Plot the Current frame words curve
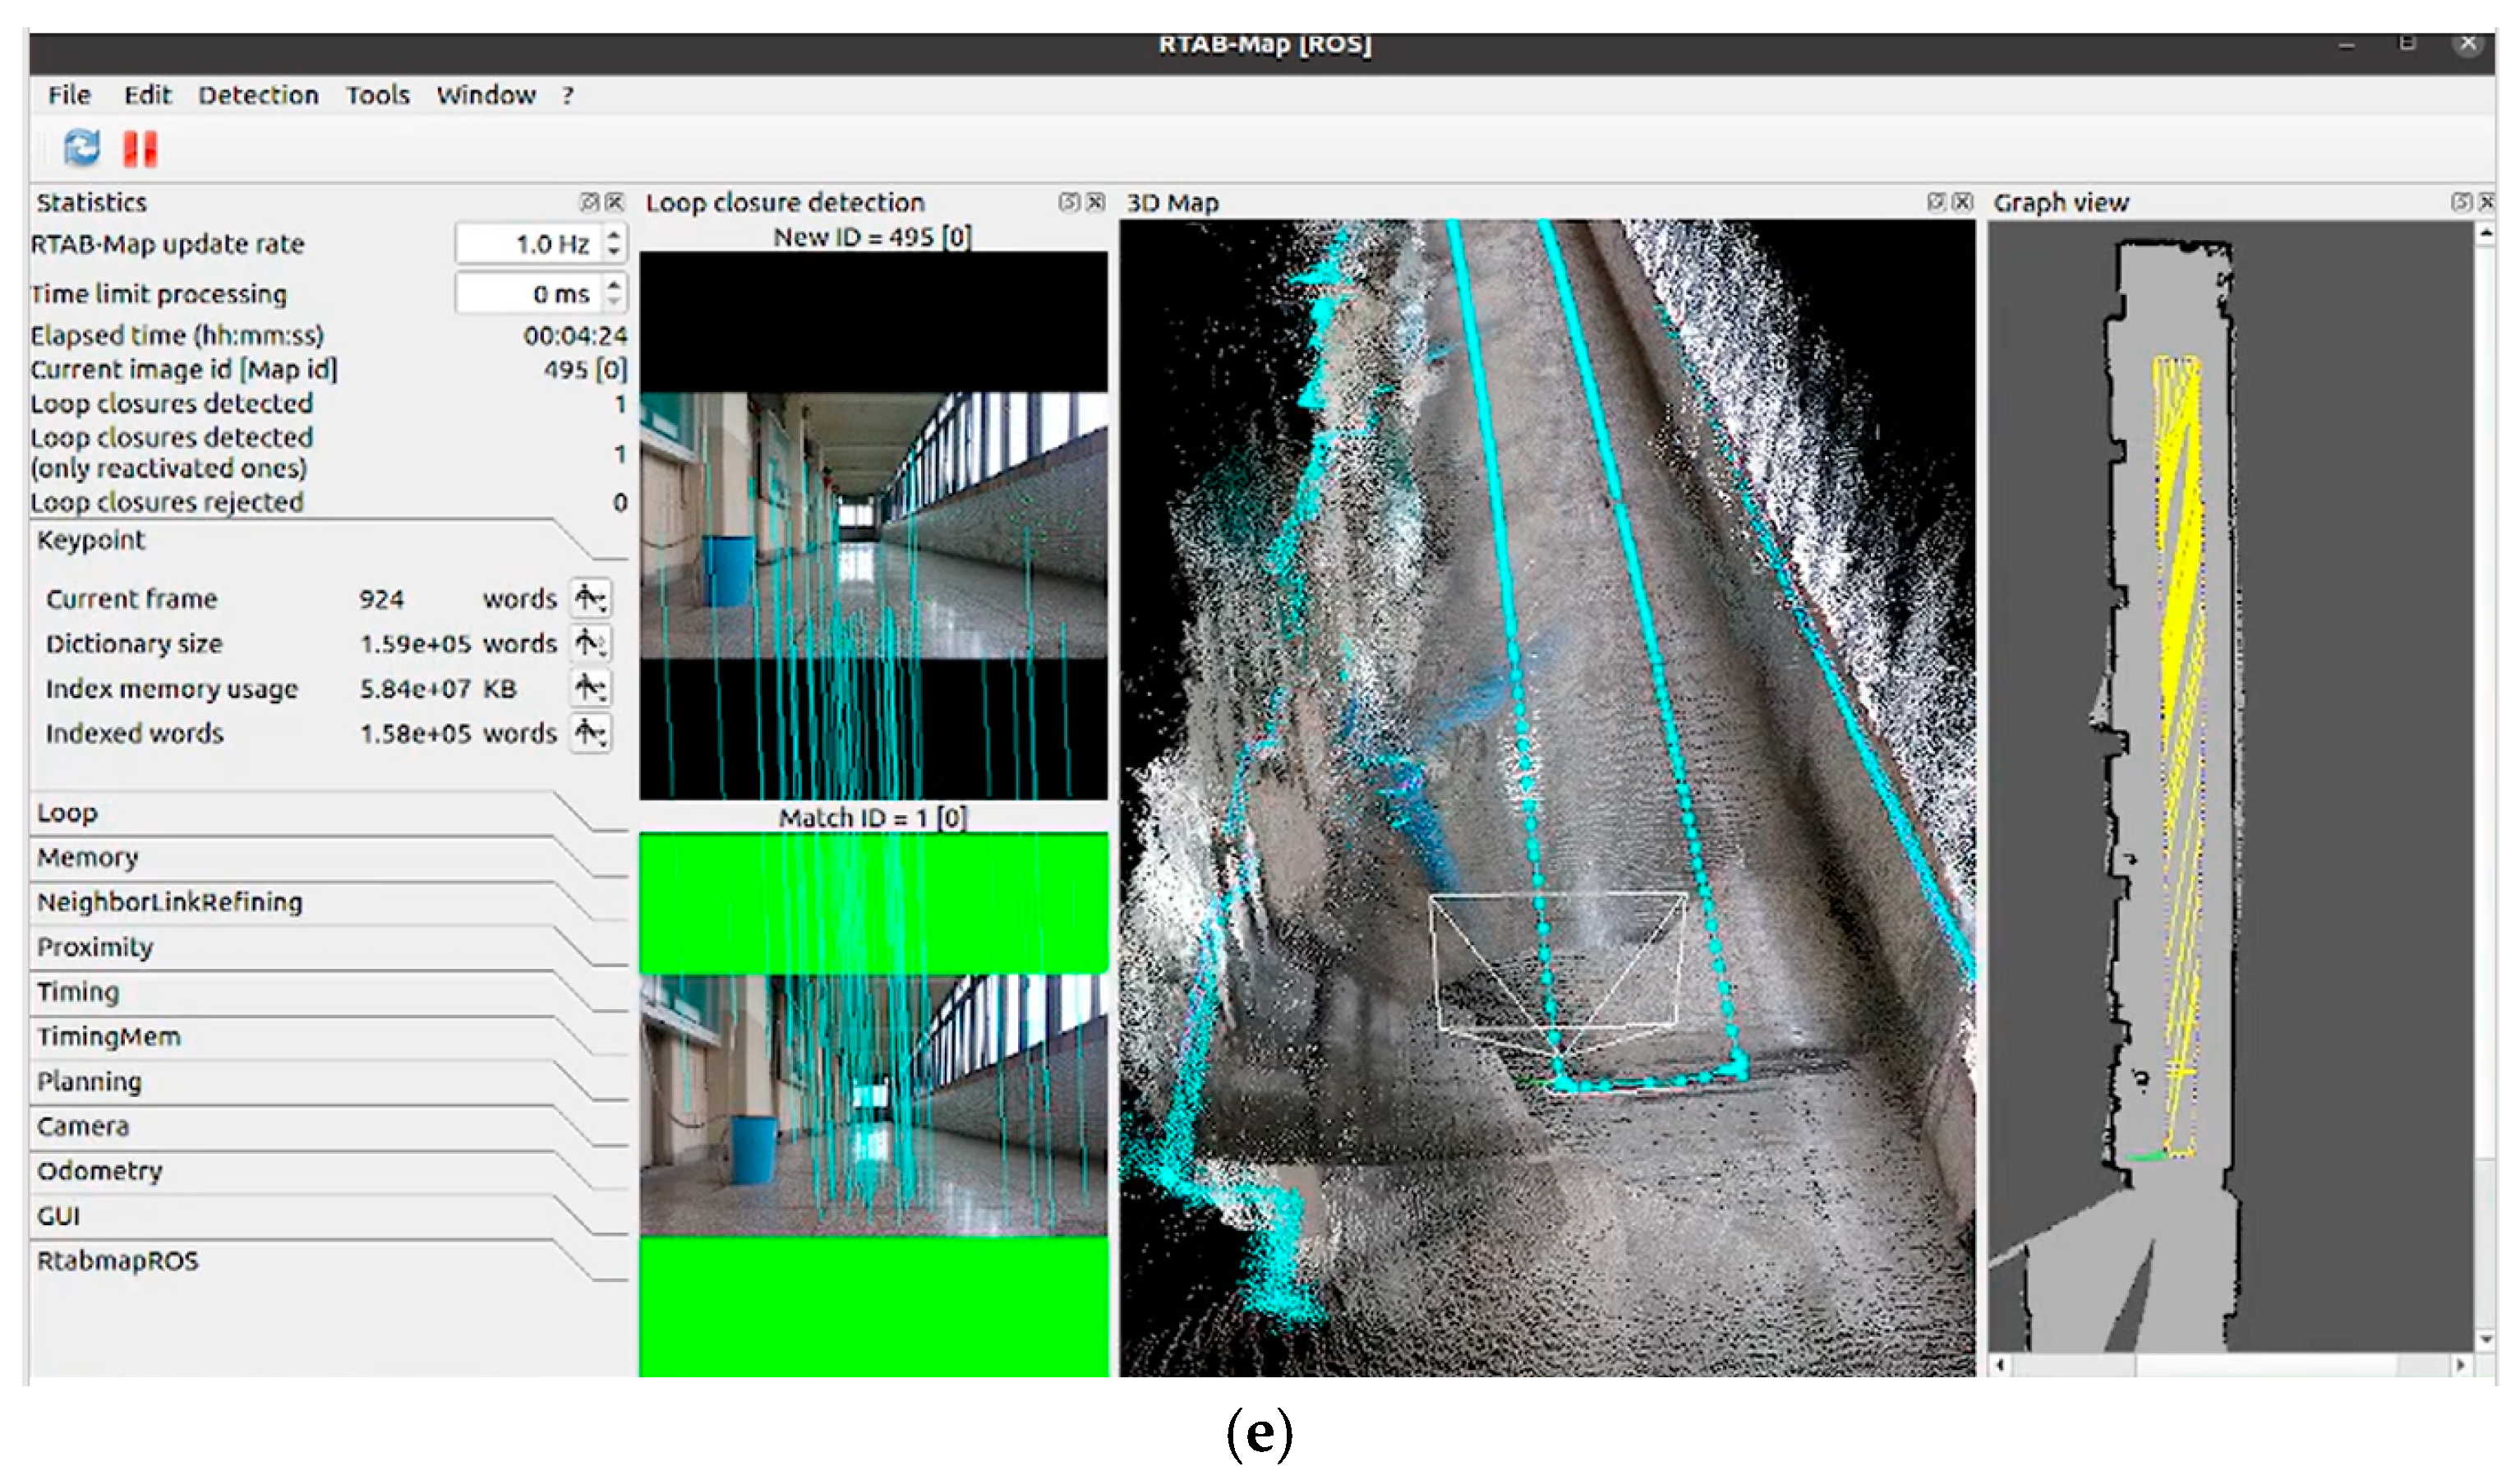 (590, 598)
